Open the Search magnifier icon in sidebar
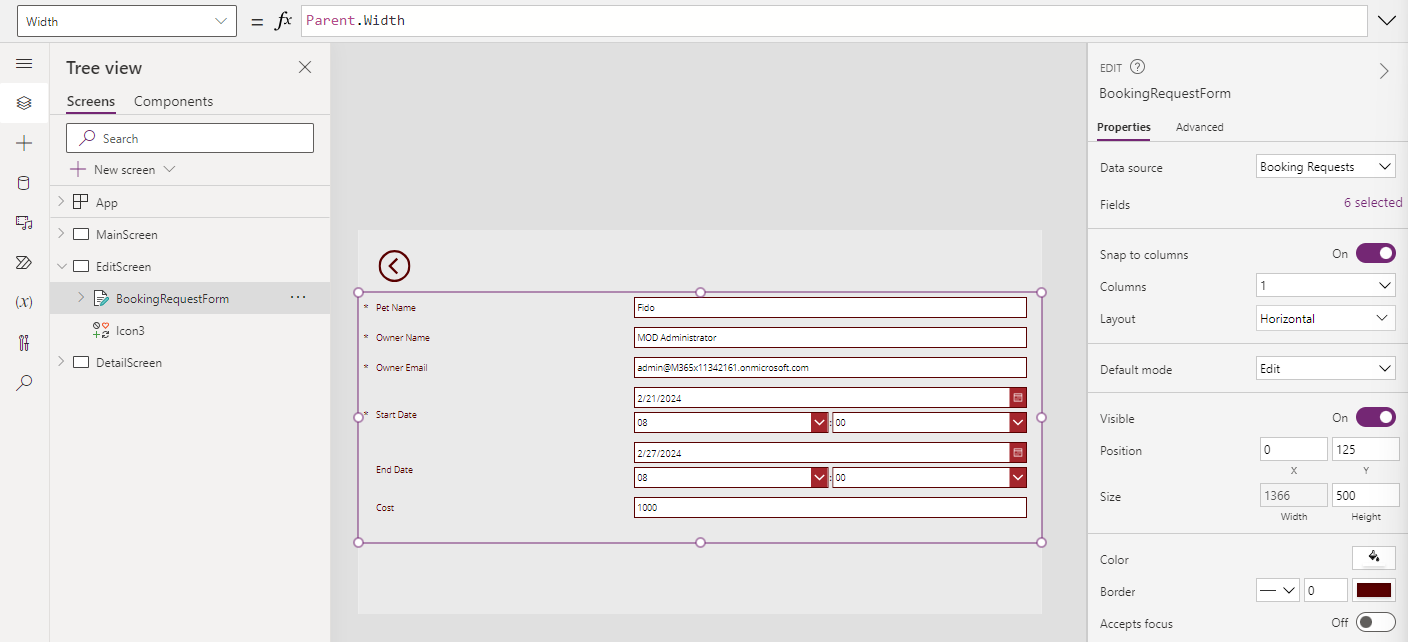This screenshot has width=1408, height=642. pyautogui.click(x=24, y=383)
